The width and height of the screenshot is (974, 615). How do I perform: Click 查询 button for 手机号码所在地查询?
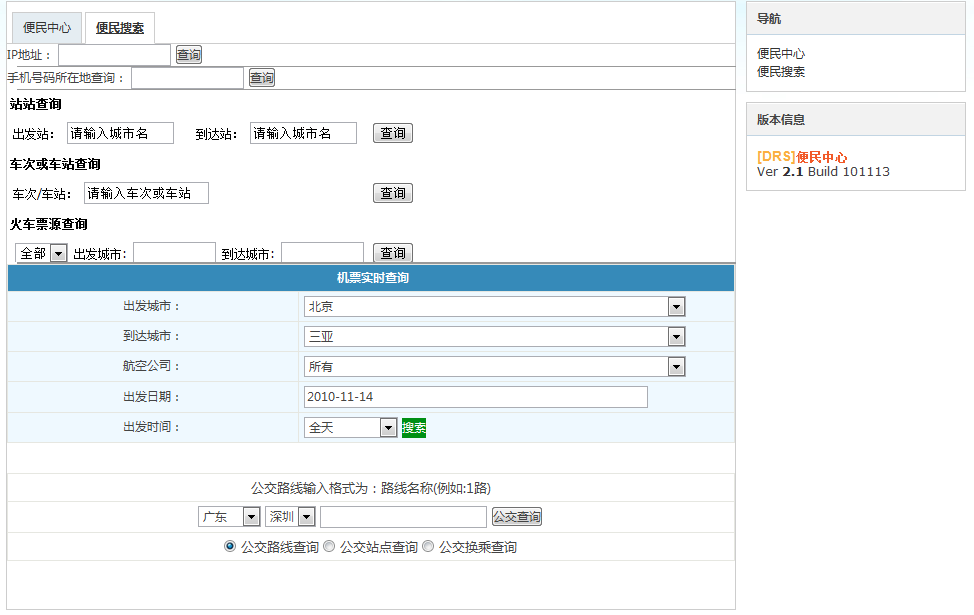click(x=262, y=78)
